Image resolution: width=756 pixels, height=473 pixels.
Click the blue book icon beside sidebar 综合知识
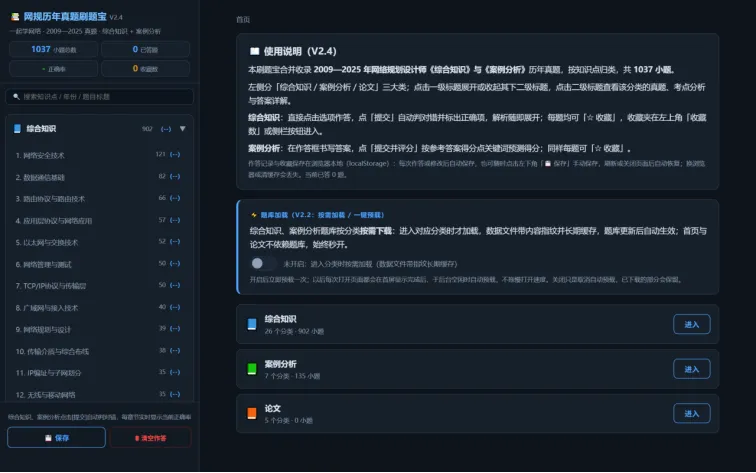coord(17,129)
